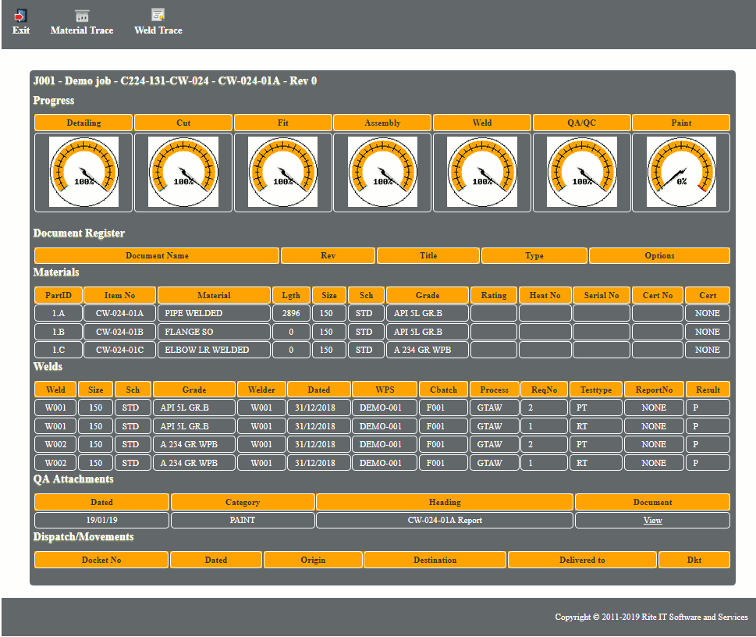
Task: Open the View link for CW-024-01A Report
Action: pos(652,520)
